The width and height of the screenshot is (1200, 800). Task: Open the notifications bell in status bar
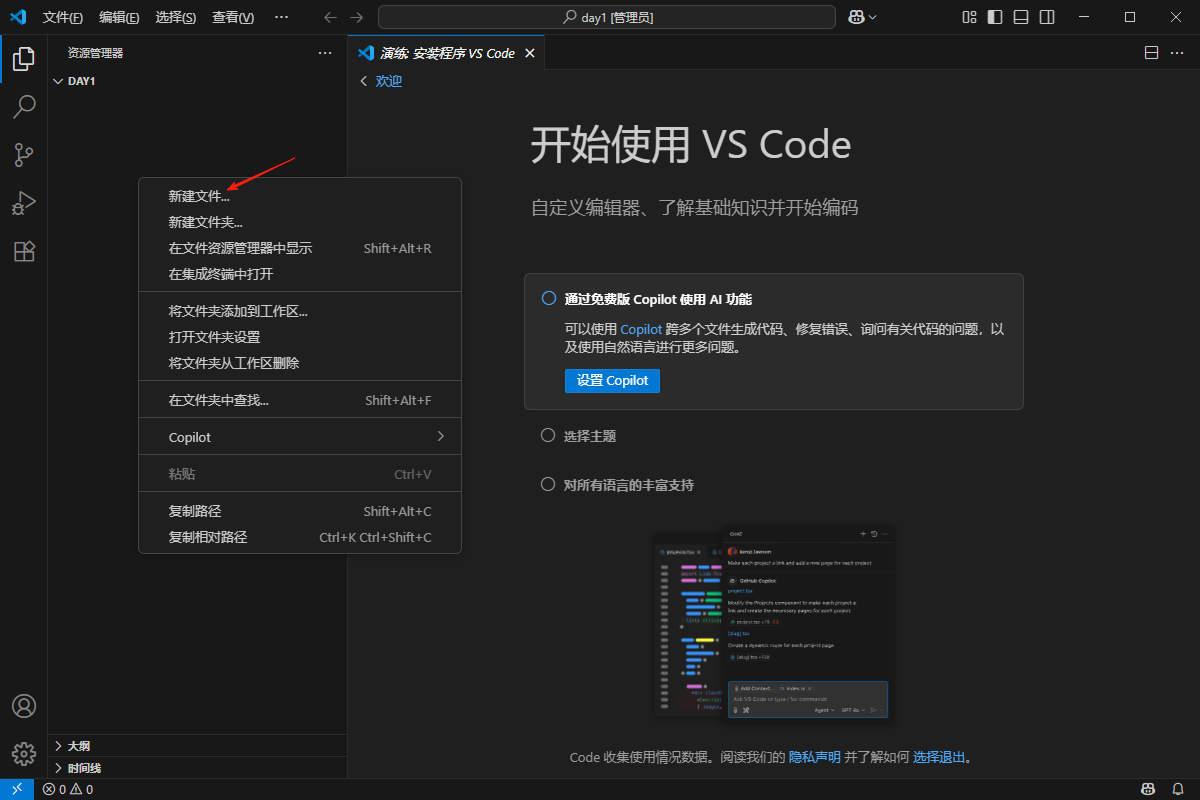1177,789
